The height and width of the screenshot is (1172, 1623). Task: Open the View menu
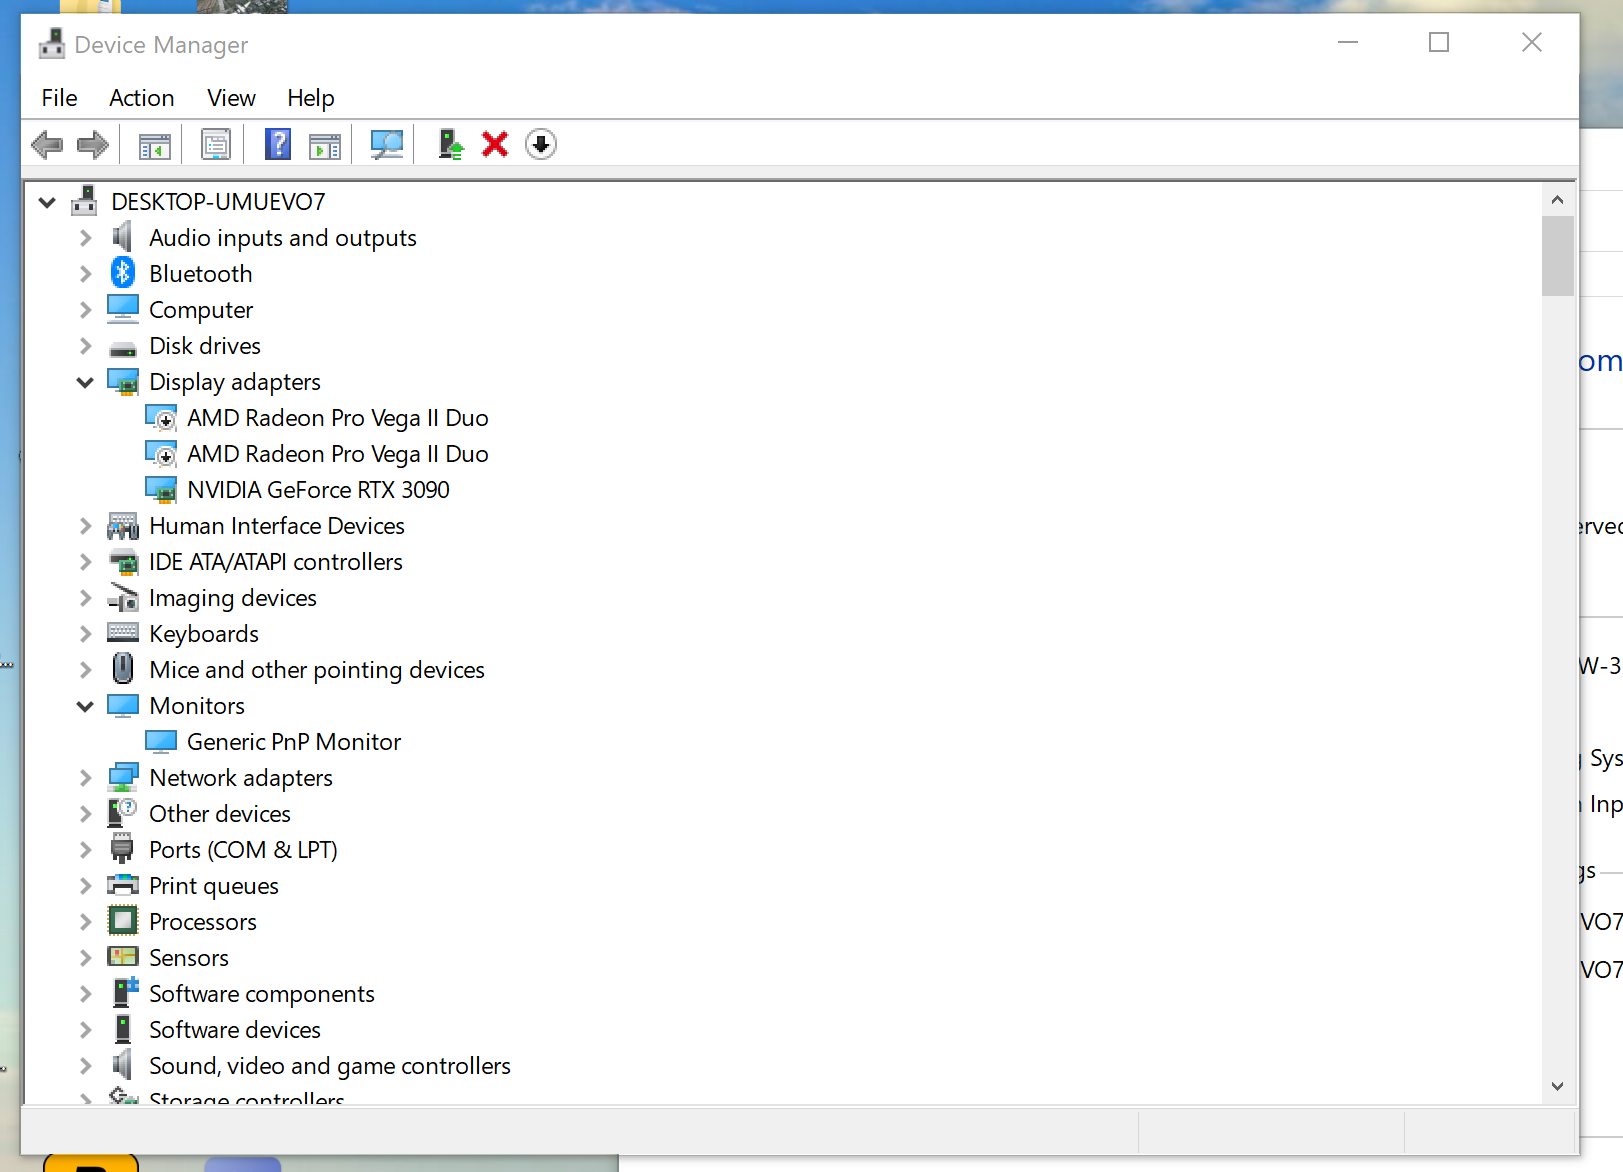pos(232,98)
